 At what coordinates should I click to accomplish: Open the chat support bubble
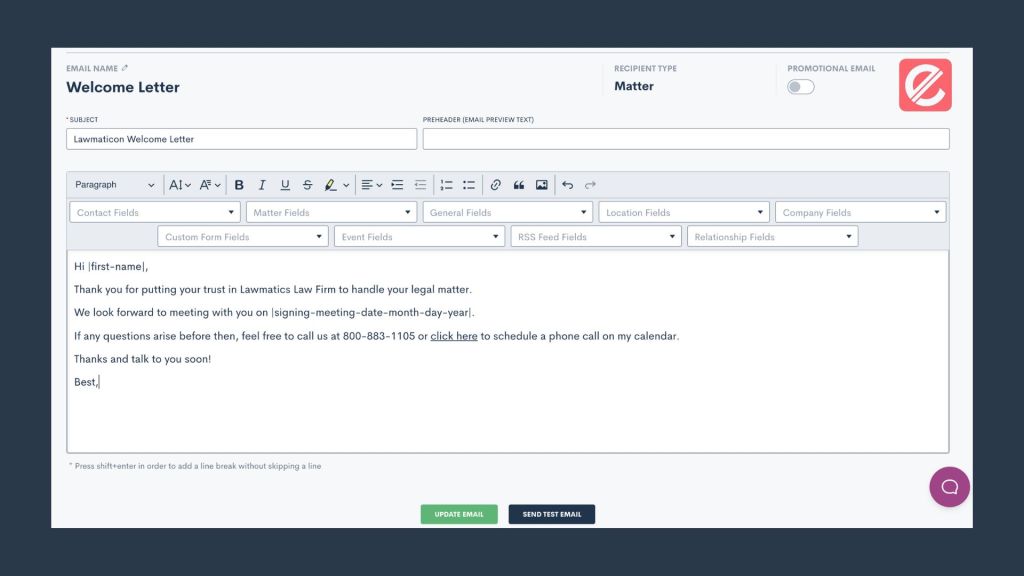click(950, 487)
